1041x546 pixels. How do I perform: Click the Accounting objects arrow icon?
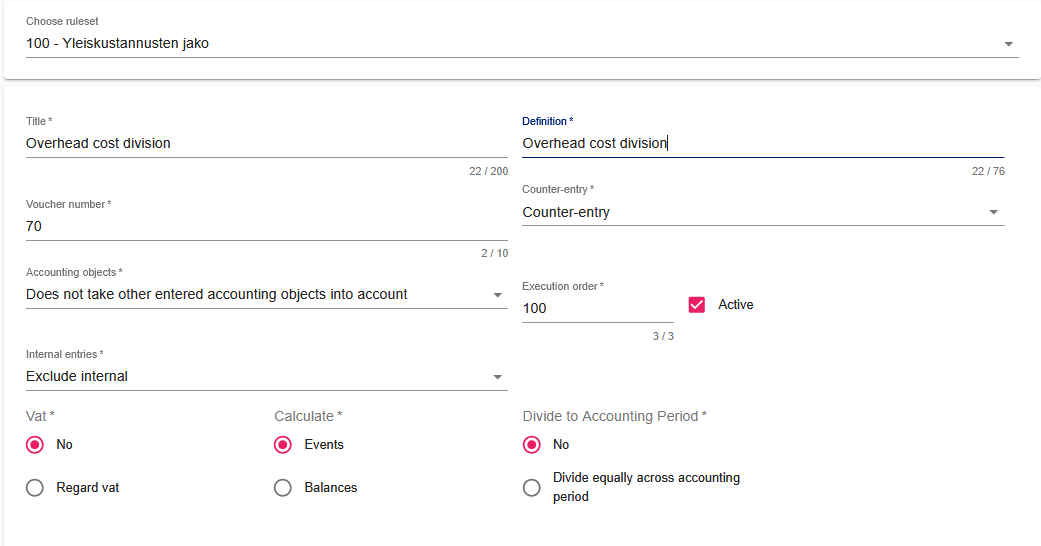click(x=497, y=295)
